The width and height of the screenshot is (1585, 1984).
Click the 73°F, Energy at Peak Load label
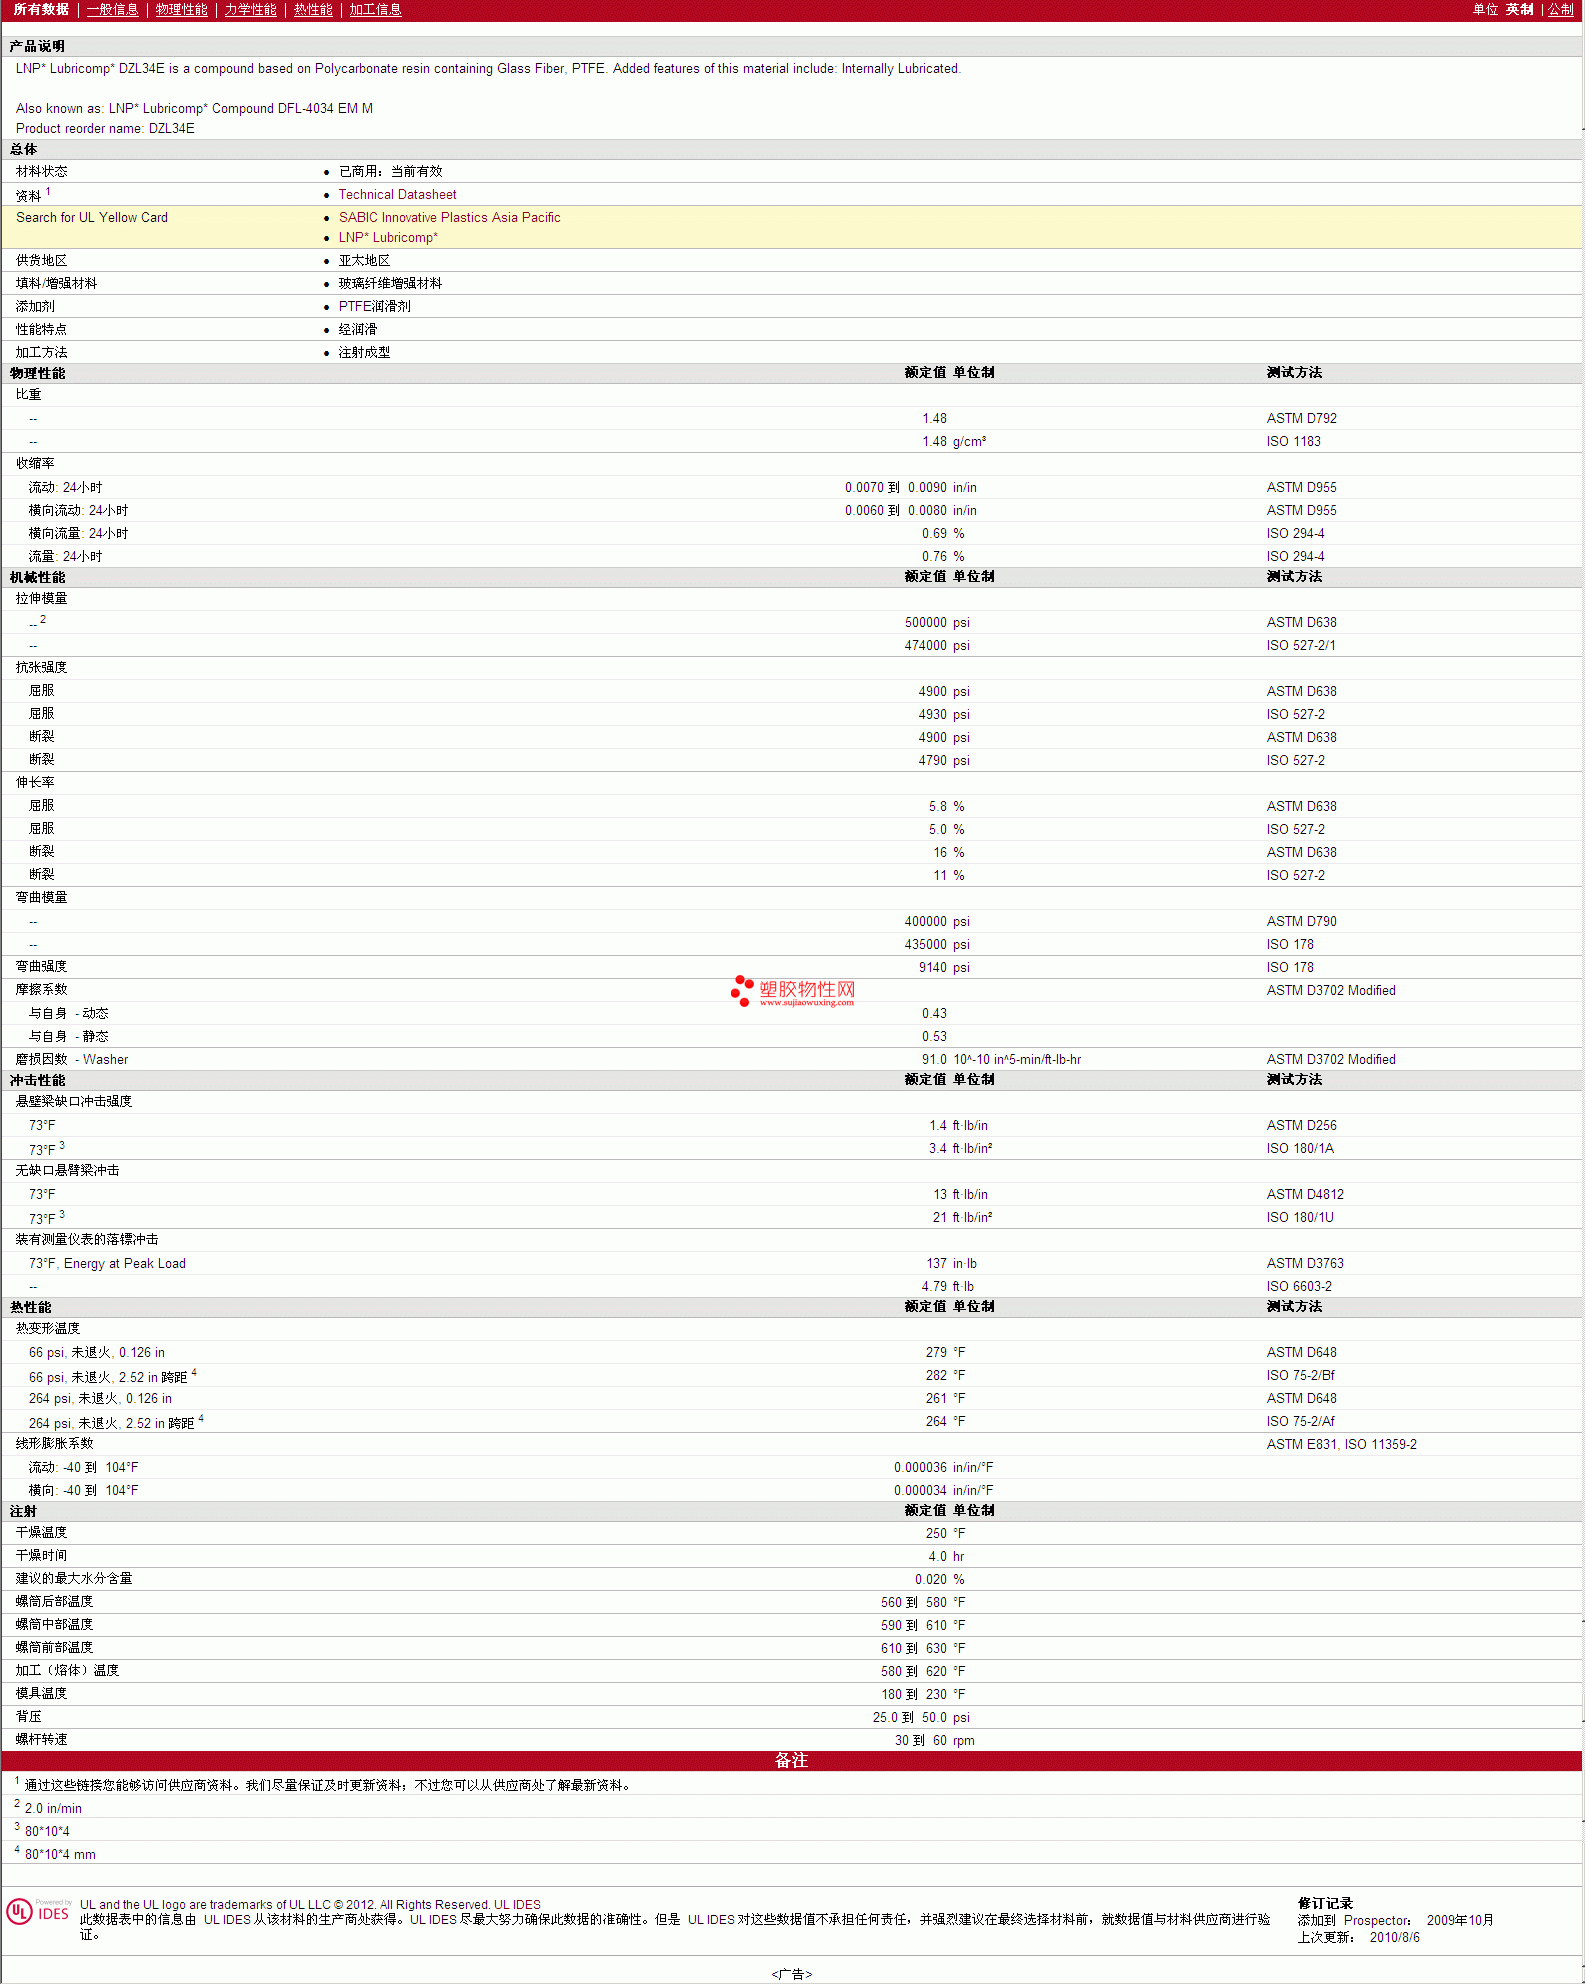(107, 1264)
